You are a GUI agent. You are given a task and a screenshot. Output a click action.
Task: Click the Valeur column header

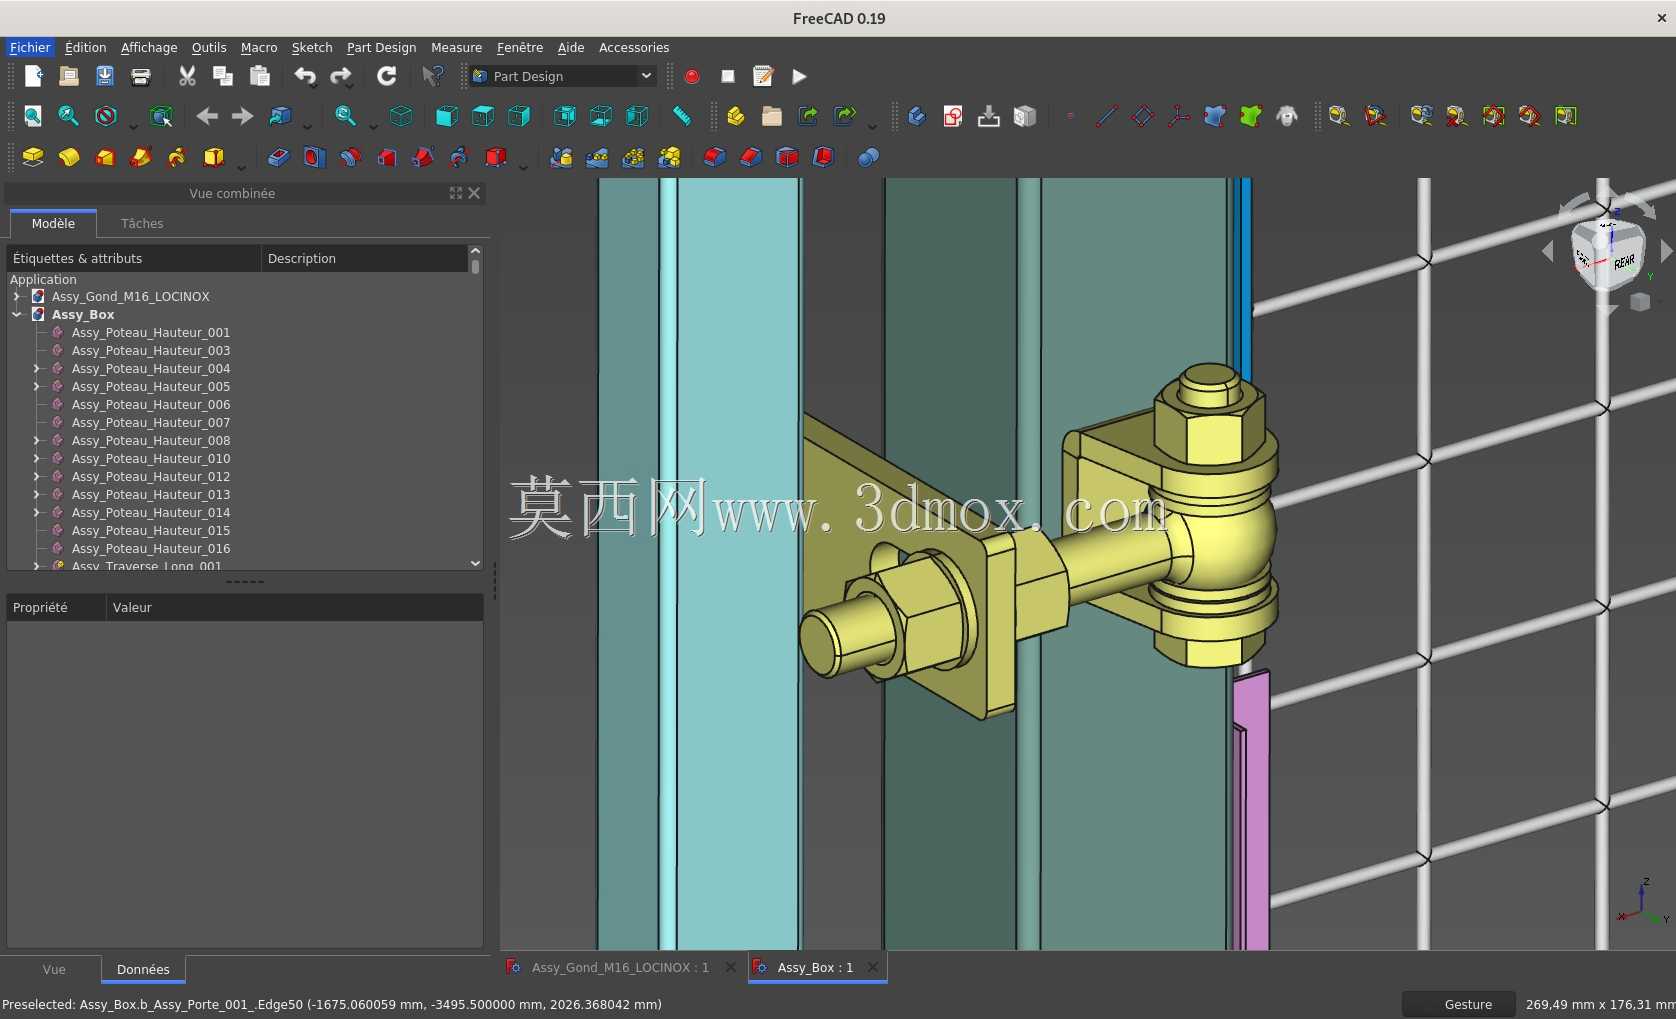coord(294,608)
